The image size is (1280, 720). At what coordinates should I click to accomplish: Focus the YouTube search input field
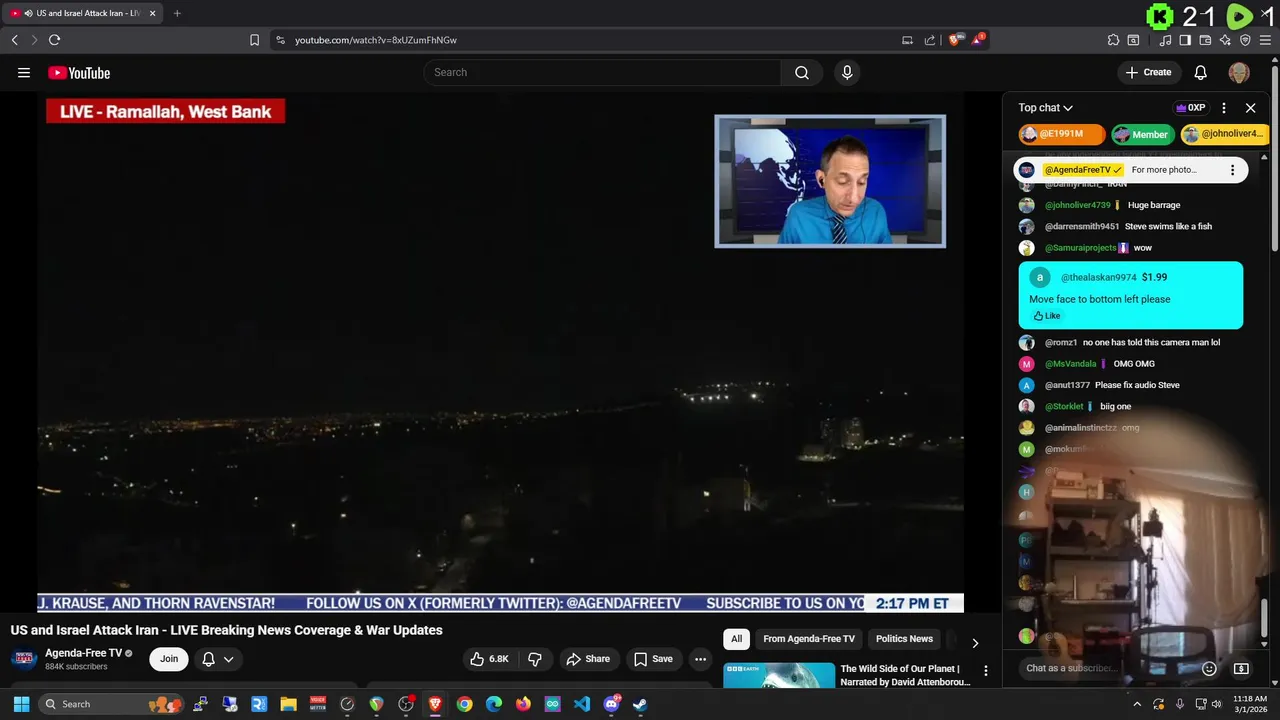tap(603, 72)
